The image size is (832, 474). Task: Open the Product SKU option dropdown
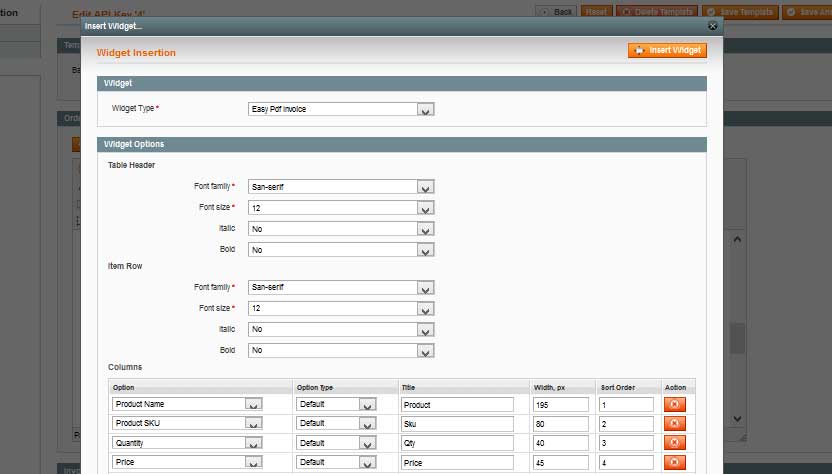(x=187, y=423)
